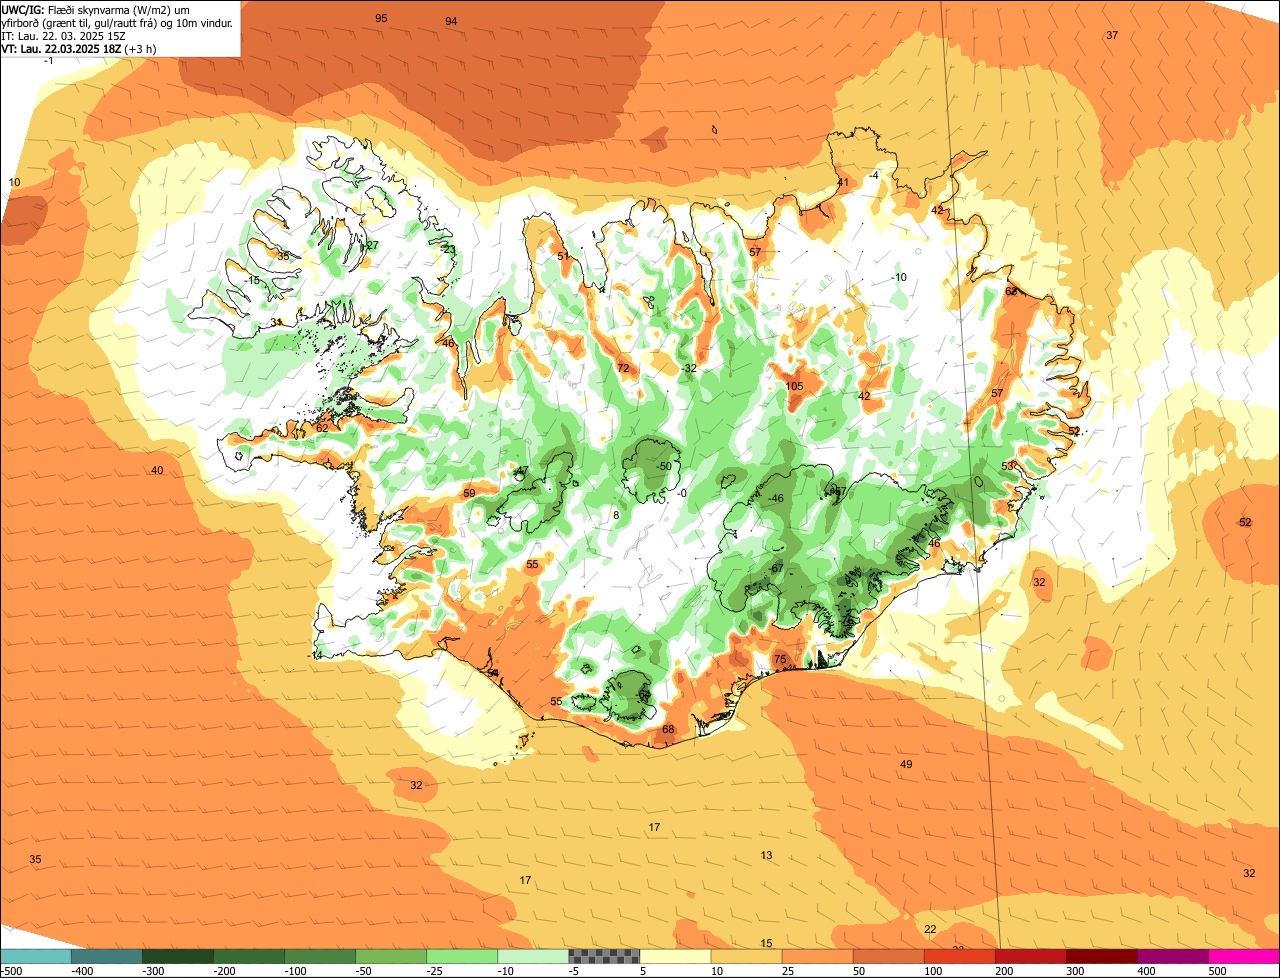
Task: Select the pale yellow 5 legend swatch
Action: click(x=675, y=956)
